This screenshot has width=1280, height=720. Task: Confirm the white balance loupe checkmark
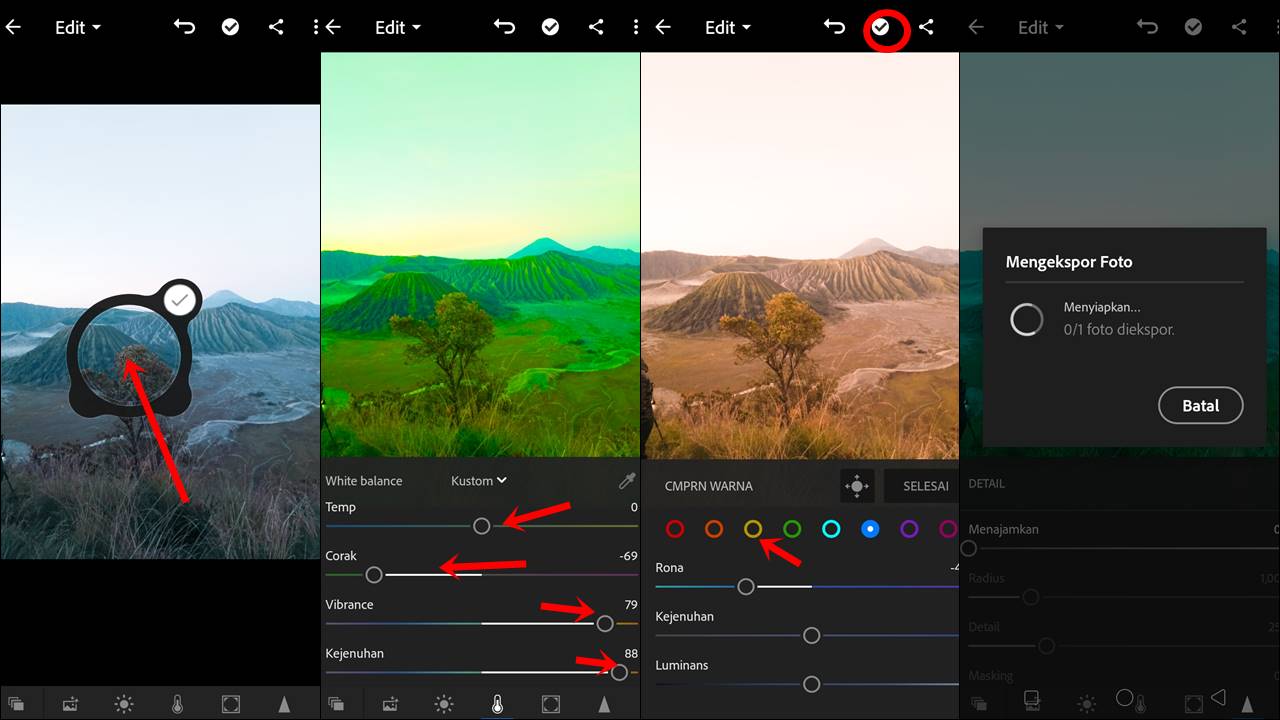point(179,299)
